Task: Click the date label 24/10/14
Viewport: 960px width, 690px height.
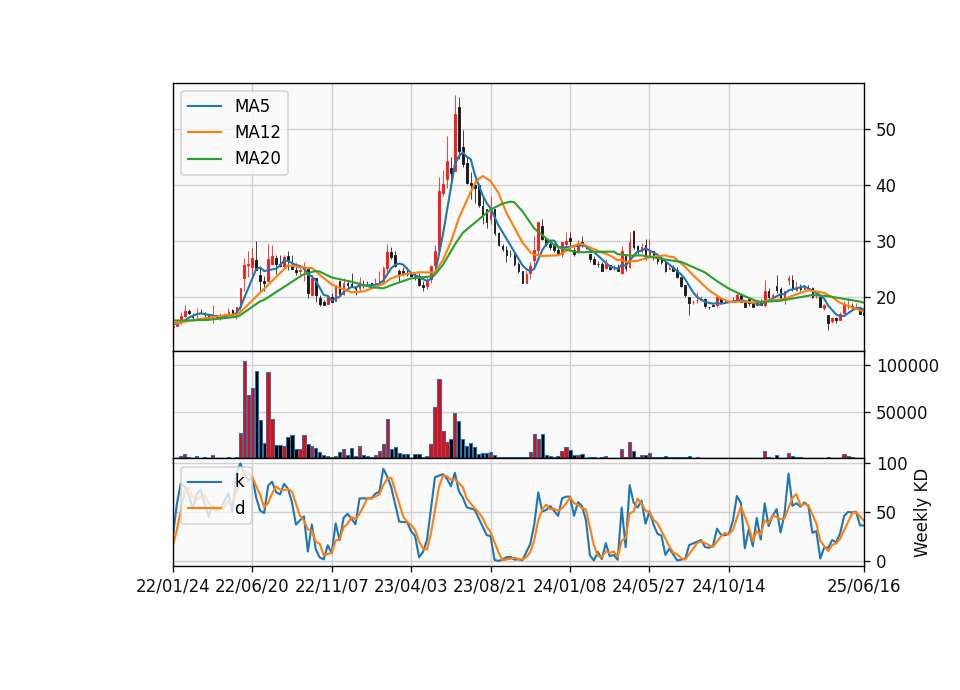Action: (729, 587)
